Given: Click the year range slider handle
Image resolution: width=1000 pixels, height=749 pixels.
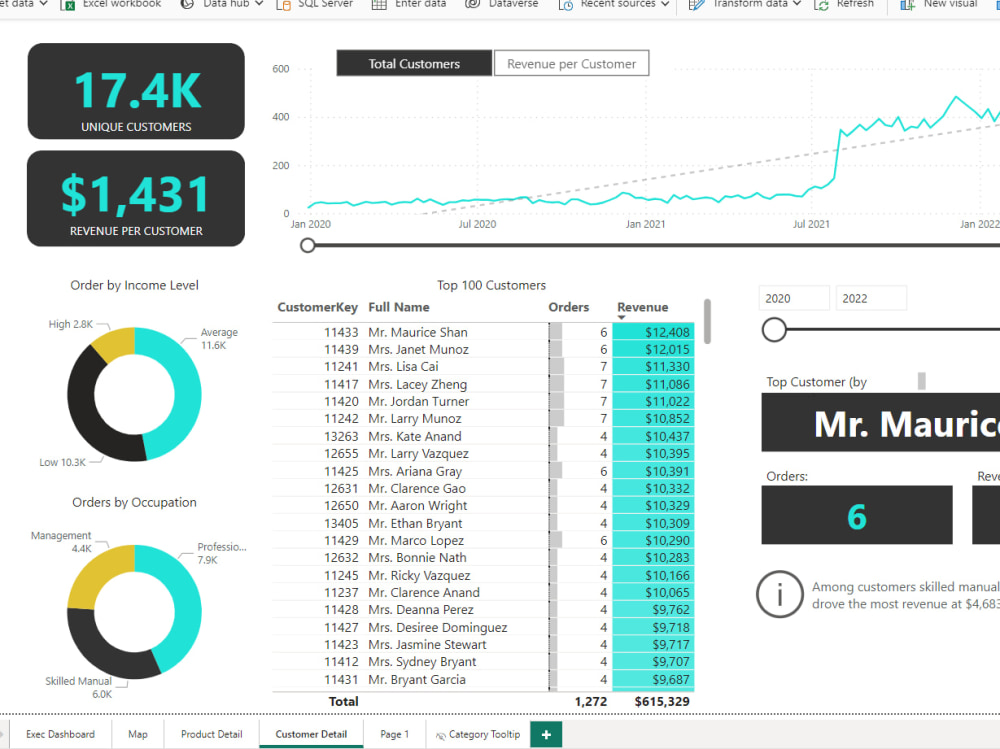Looking at the screenshot, I should tap(774, 330).
